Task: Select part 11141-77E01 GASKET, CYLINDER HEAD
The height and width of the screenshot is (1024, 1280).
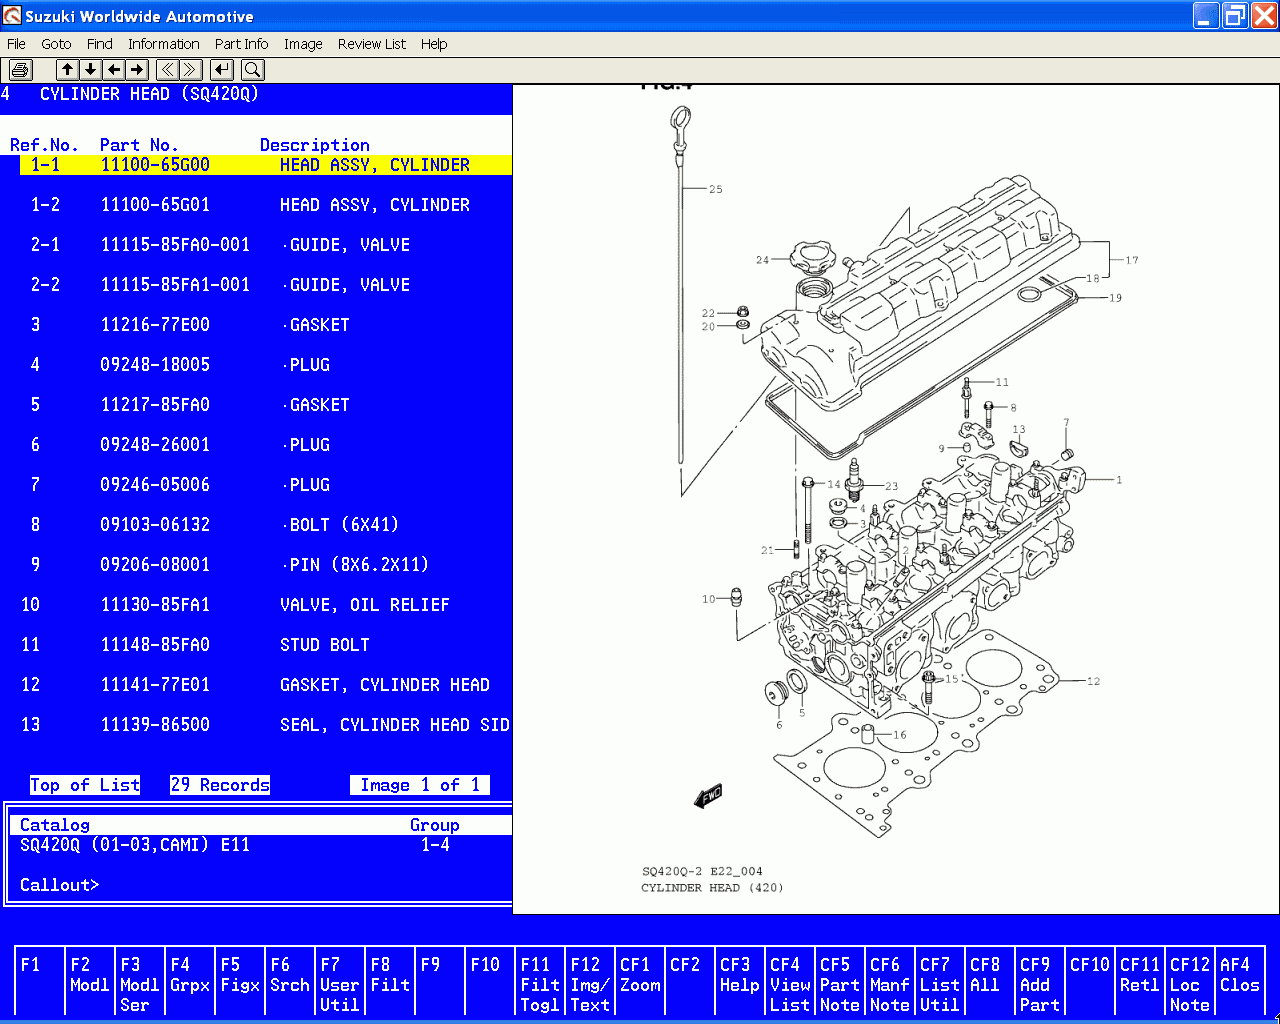Action: click(266, 685)
